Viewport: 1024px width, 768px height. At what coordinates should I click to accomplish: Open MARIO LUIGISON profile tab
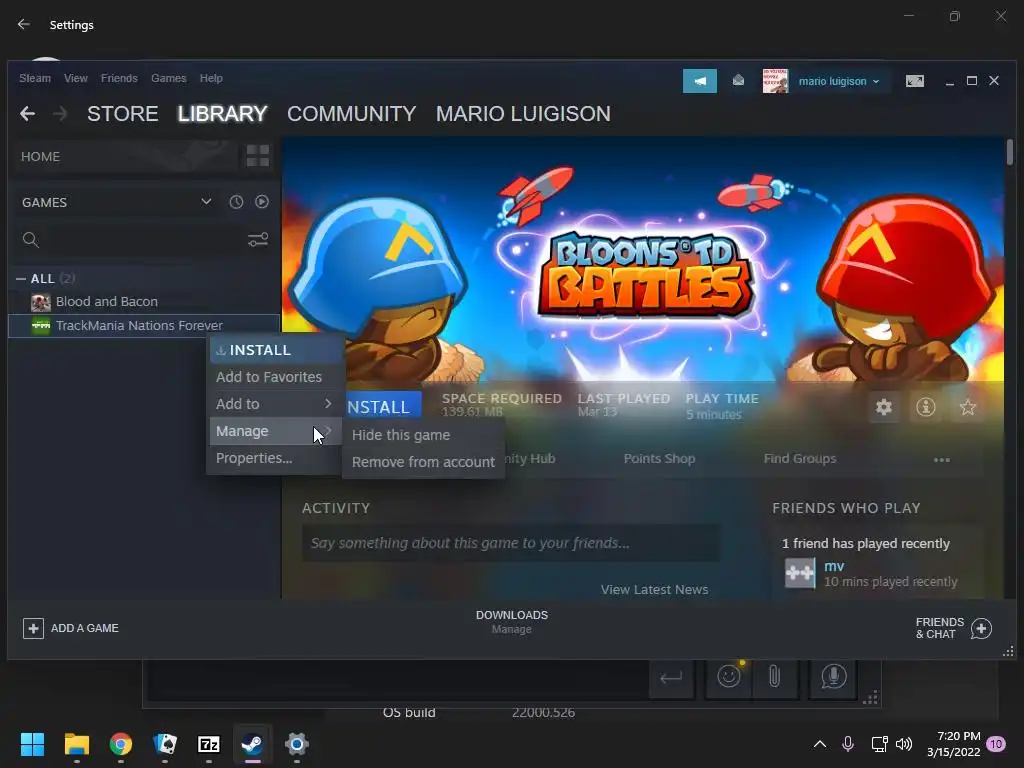pos(523,114)
